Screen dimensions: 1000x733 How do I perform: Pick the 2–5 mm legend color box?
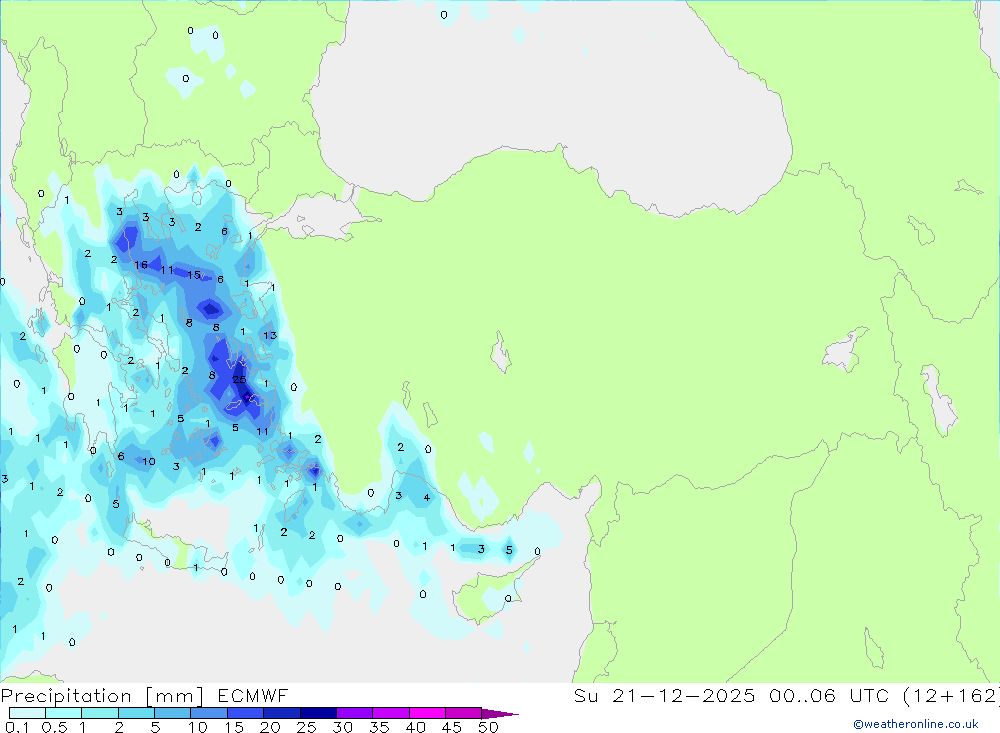[x=136, y=713]
